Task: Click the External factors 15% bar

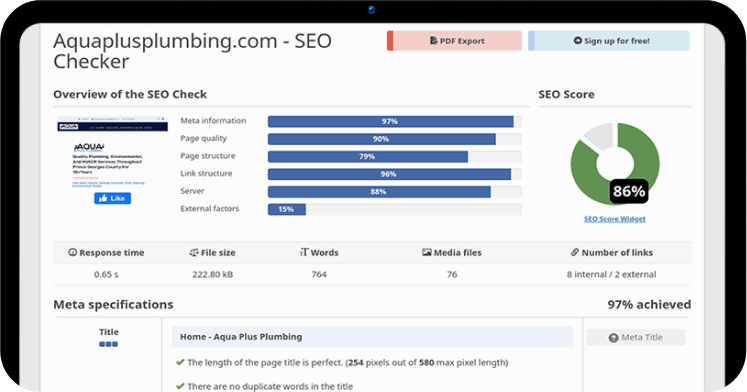Action: coord(394,210)
